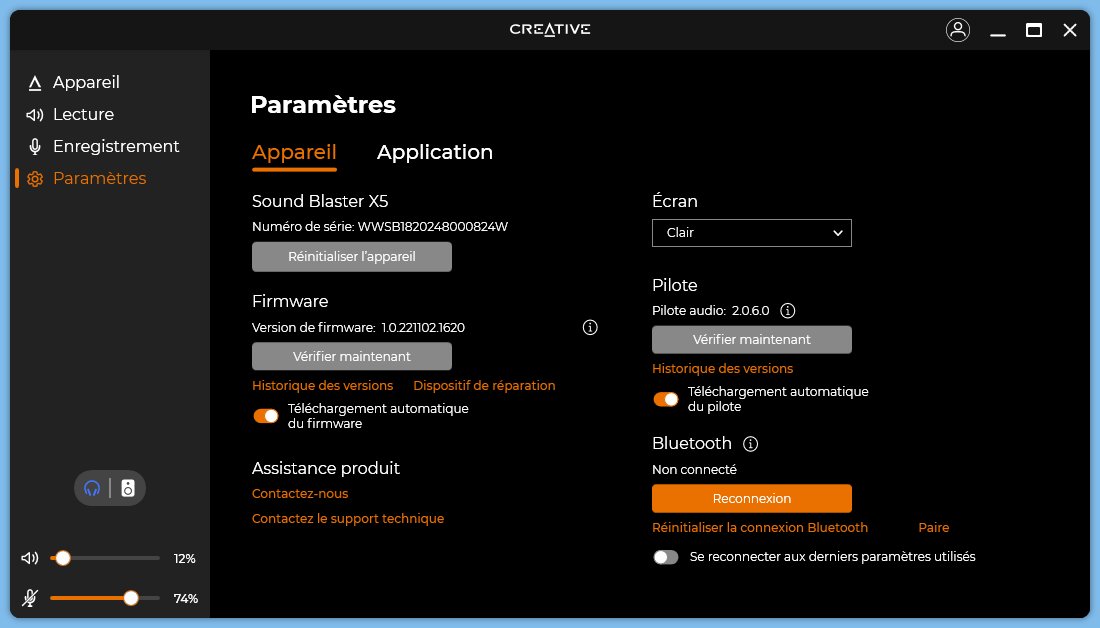This screenshot has height=628, width=1100.
Task: Click the audio driver info icon
Action: click(787, 310)
